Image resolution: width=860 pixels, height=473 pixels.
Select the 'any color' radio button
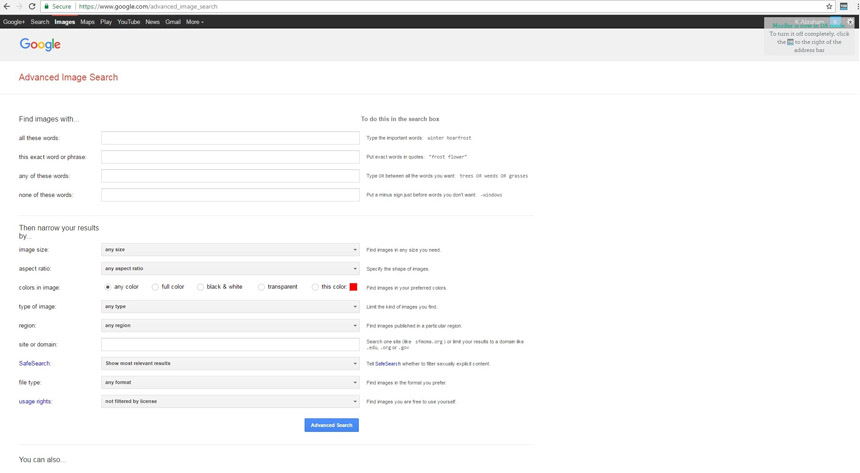[x=108, y=287]
